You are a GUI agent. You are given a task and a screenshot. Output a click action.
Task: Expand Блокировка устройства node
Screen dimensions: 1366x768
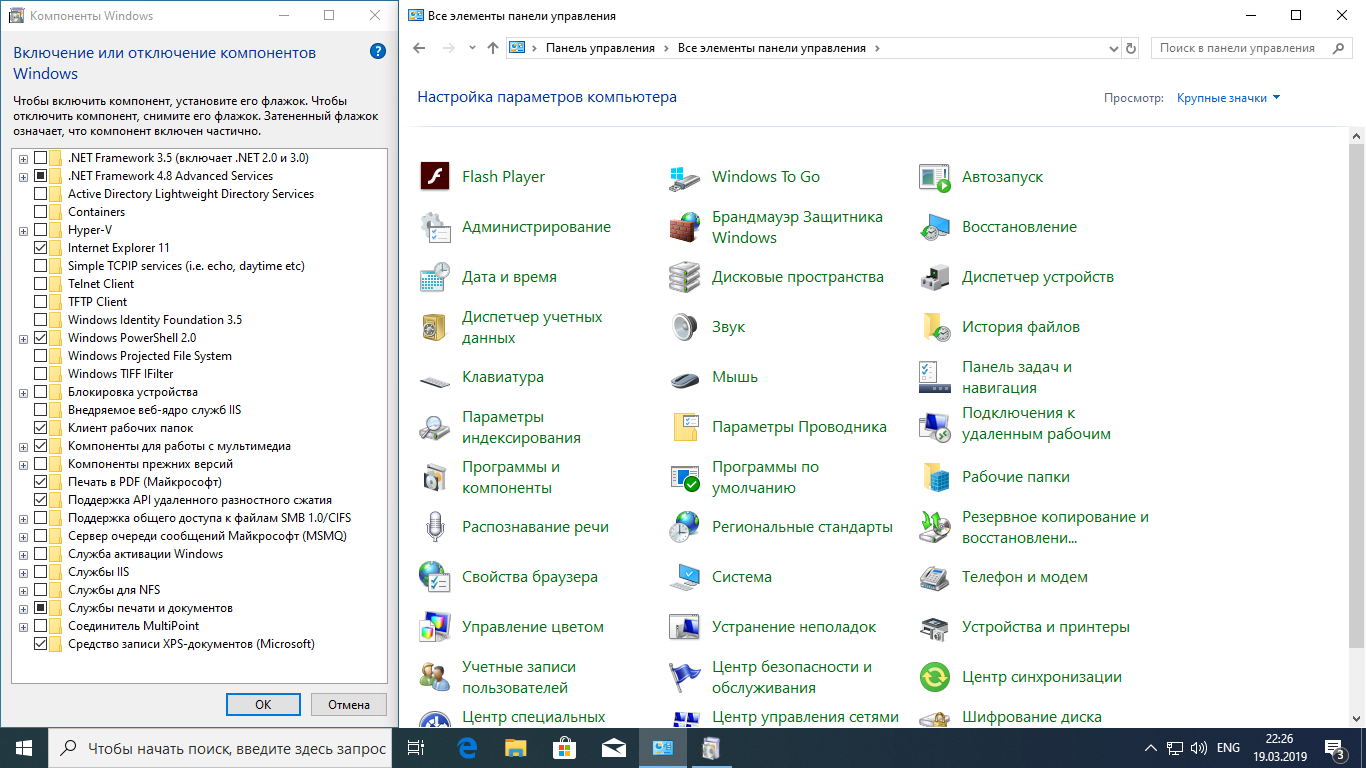coord(23,392)
